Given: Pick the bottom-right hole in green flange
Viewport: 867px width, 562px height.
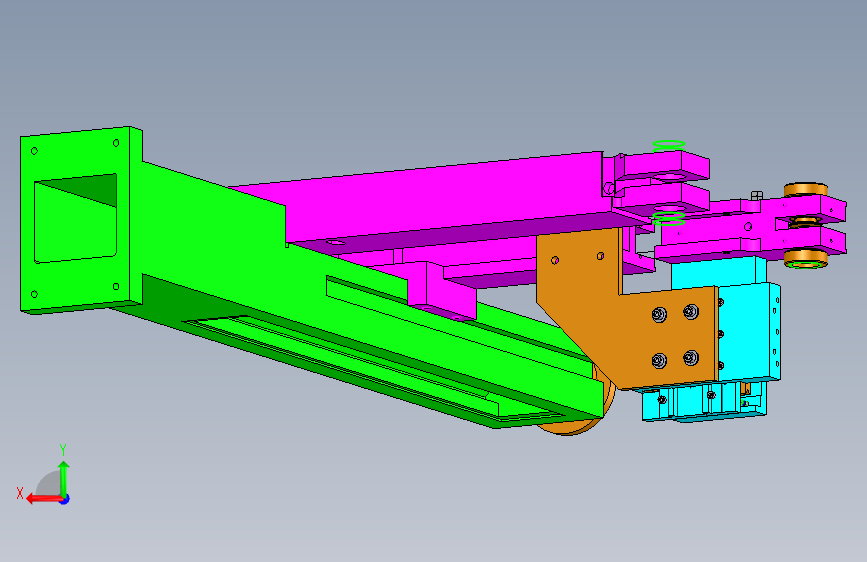Looking at the screenshot, I should [x=116, y=287].
